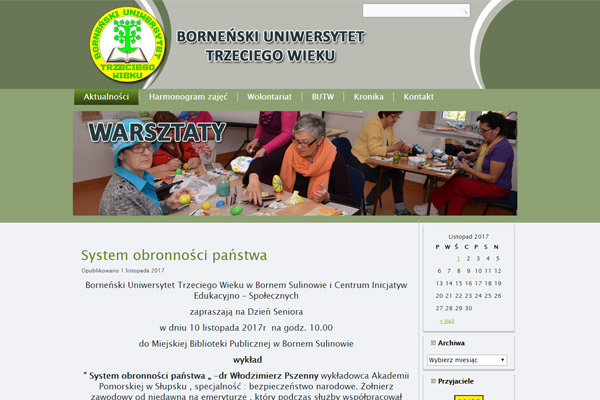Open the BUTW menu item
This screenshot has height=400, width=600.
pyautogui.click(x=323, y=97)
